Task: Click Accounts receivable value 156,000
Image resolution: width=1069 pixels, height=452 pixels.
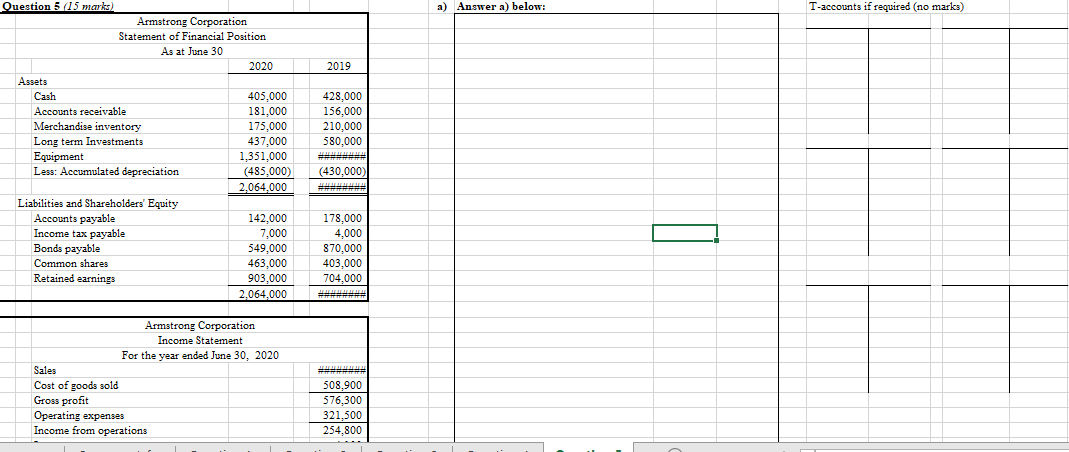Action: (x=344, y=112)
